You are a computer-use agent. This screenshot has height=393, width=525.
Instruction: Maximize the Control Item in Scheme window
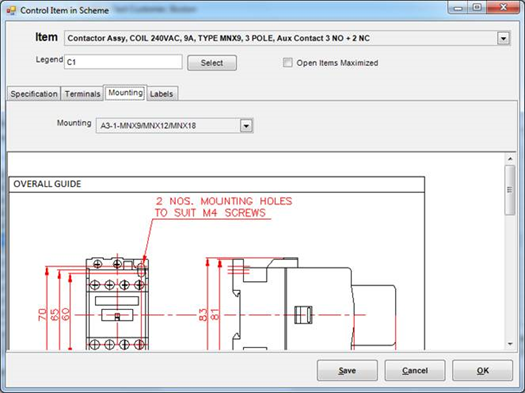[x=477, y=8]
